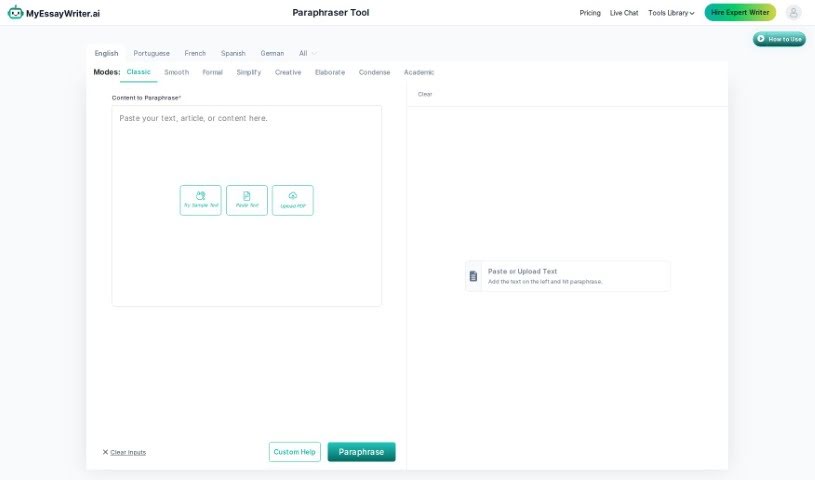The height and width of the screenshot is (480, 815).
Task: Click the How to Use play icon
Action: (x=762, y=39)
